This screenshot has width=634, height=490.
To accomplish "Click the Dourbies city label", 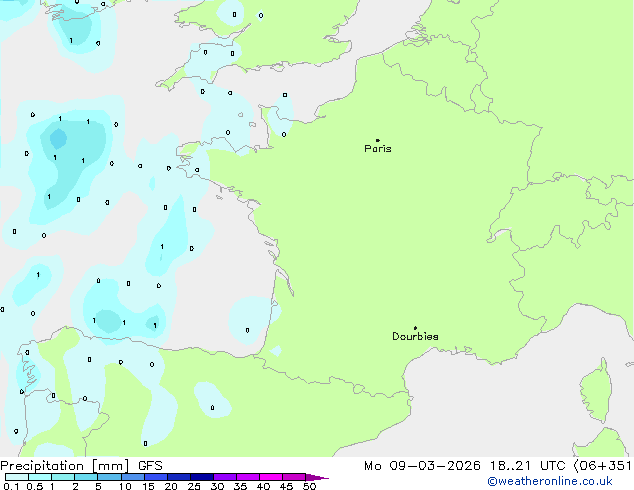I will (415, 336).
